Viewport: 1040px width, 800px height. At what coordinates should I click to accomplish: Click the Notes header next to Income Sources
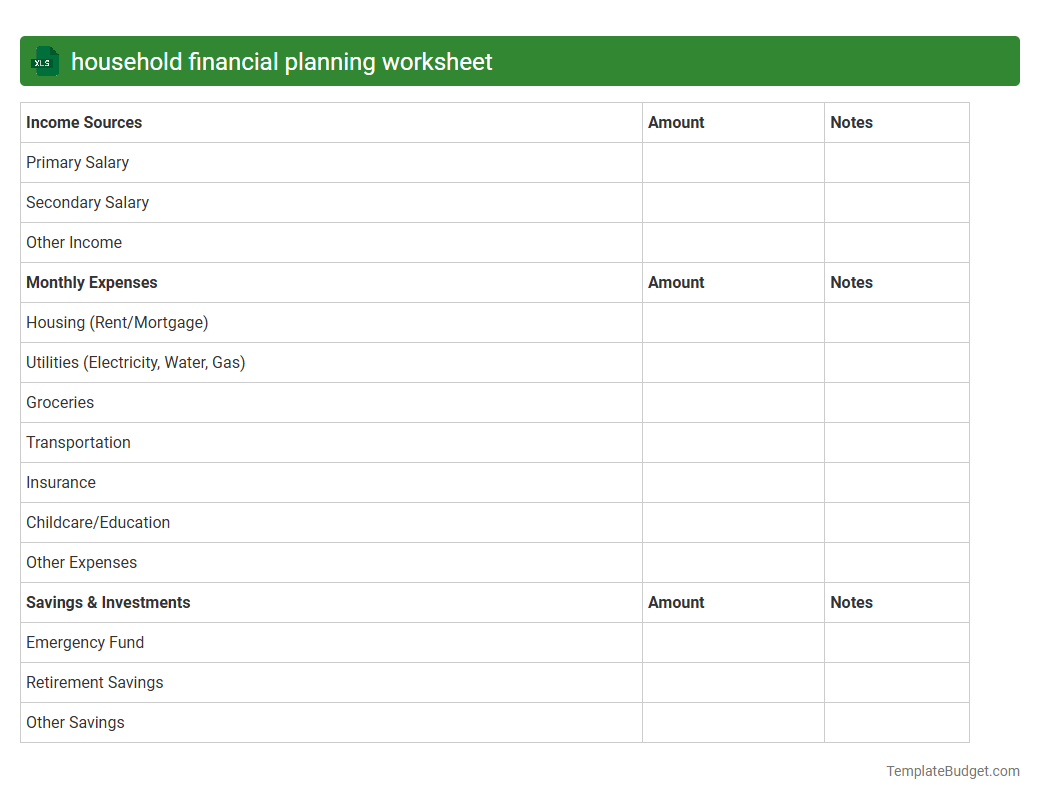pos(851,122)
